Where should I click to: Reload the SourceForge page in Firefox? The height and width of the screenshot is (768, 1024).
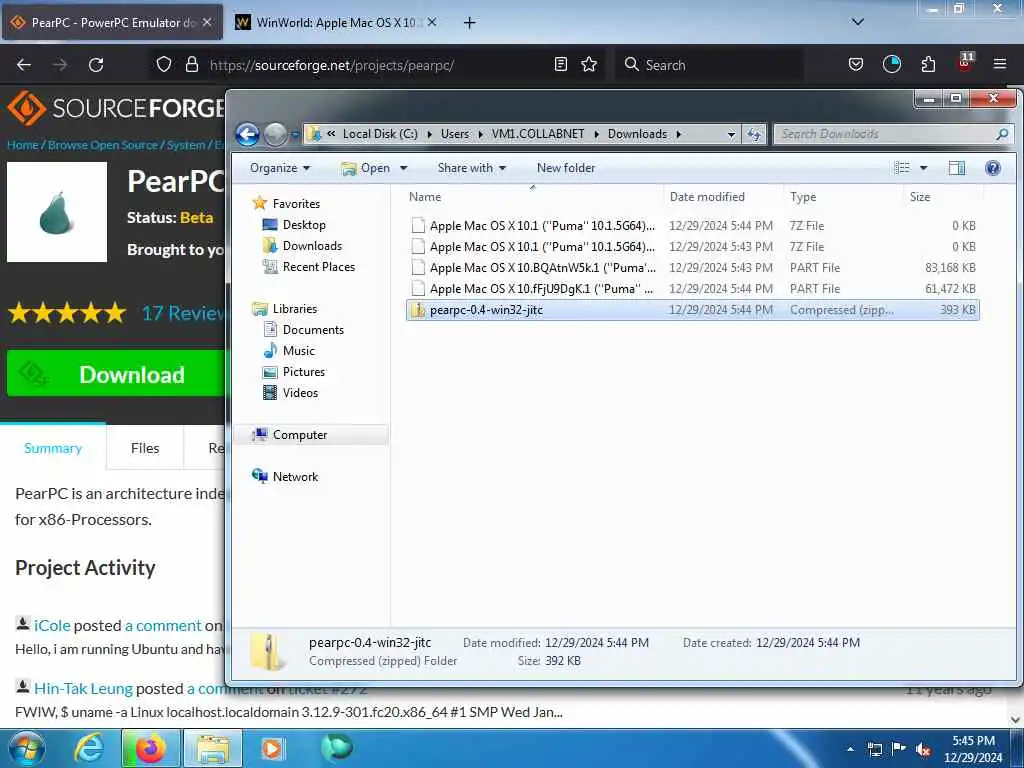point(96,65)
